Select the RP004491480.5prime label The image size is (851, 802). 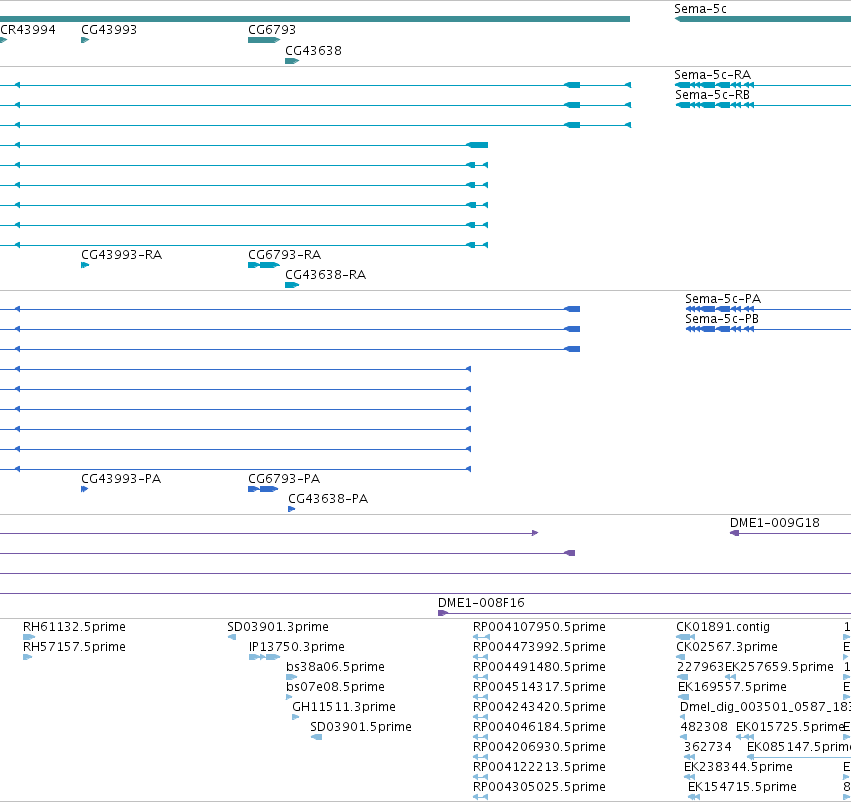539,667
